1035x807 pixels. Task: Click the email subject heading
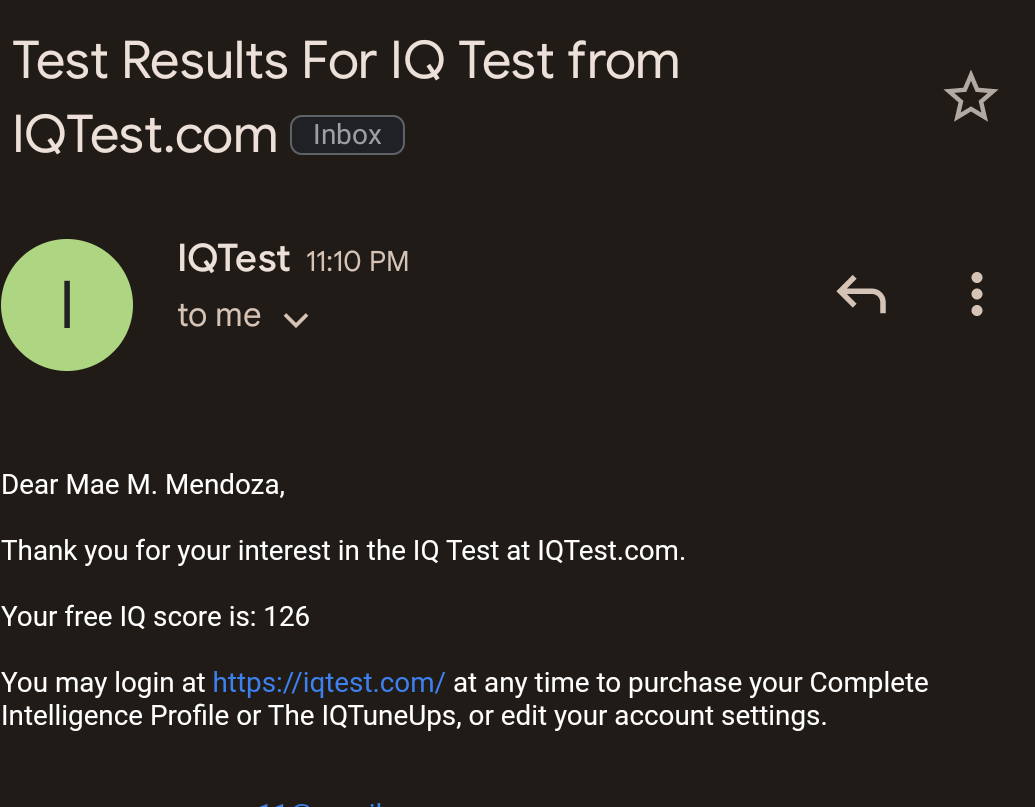tap(345, 95)
